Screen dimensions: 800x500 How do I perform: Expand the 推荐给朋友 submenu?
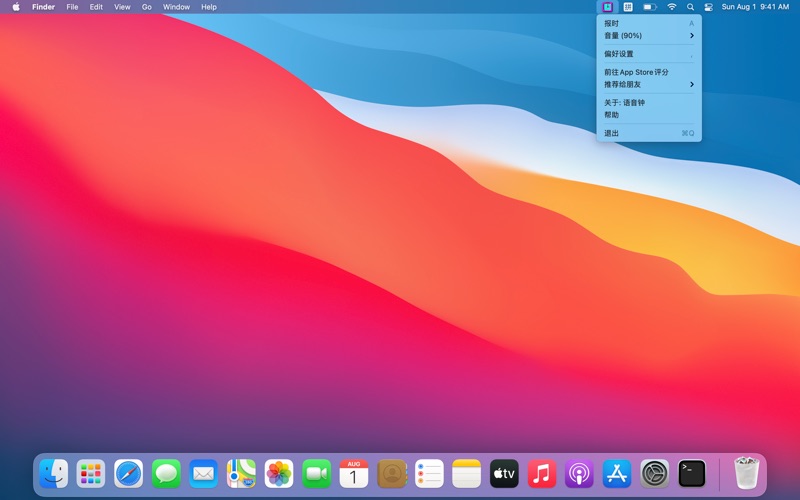tap(648, 85)
